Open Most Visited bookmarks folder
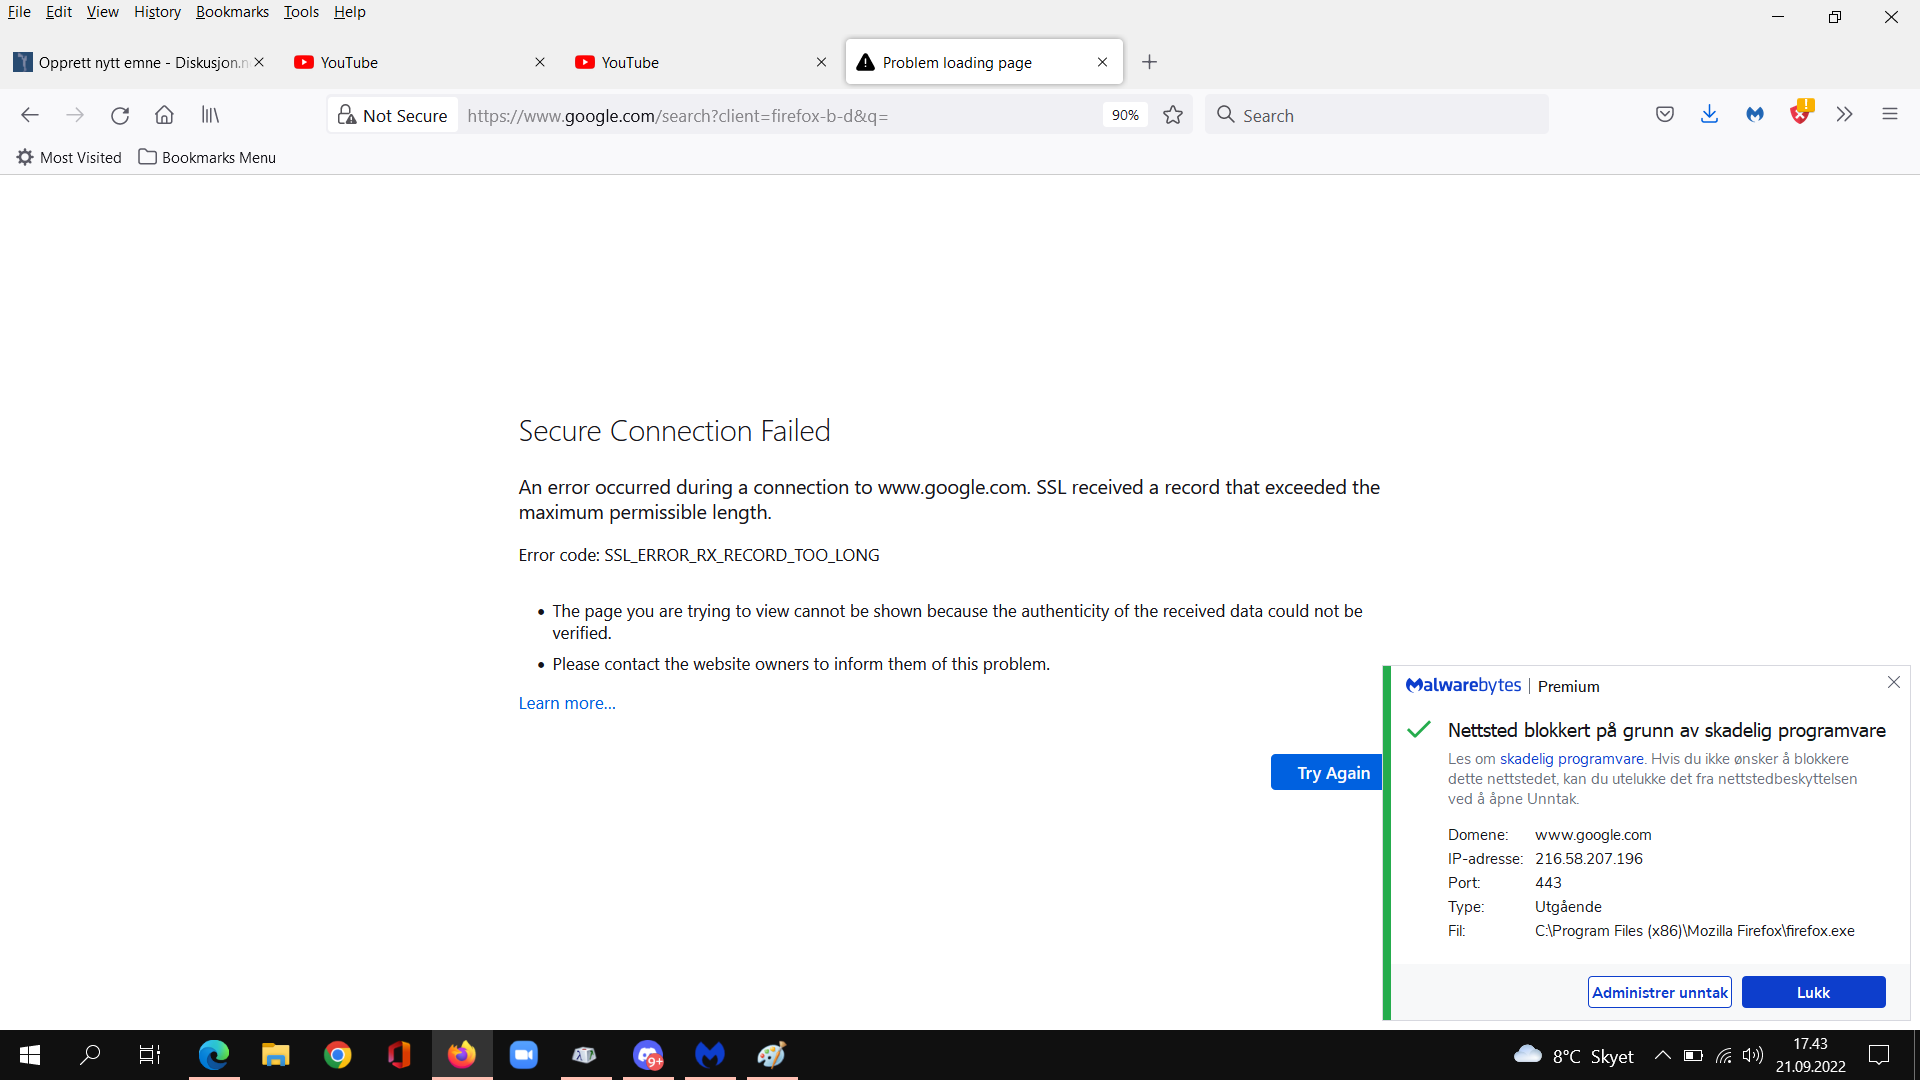Image resolution: width=1920 pixels, height=1080 pixels. point(69,157)
